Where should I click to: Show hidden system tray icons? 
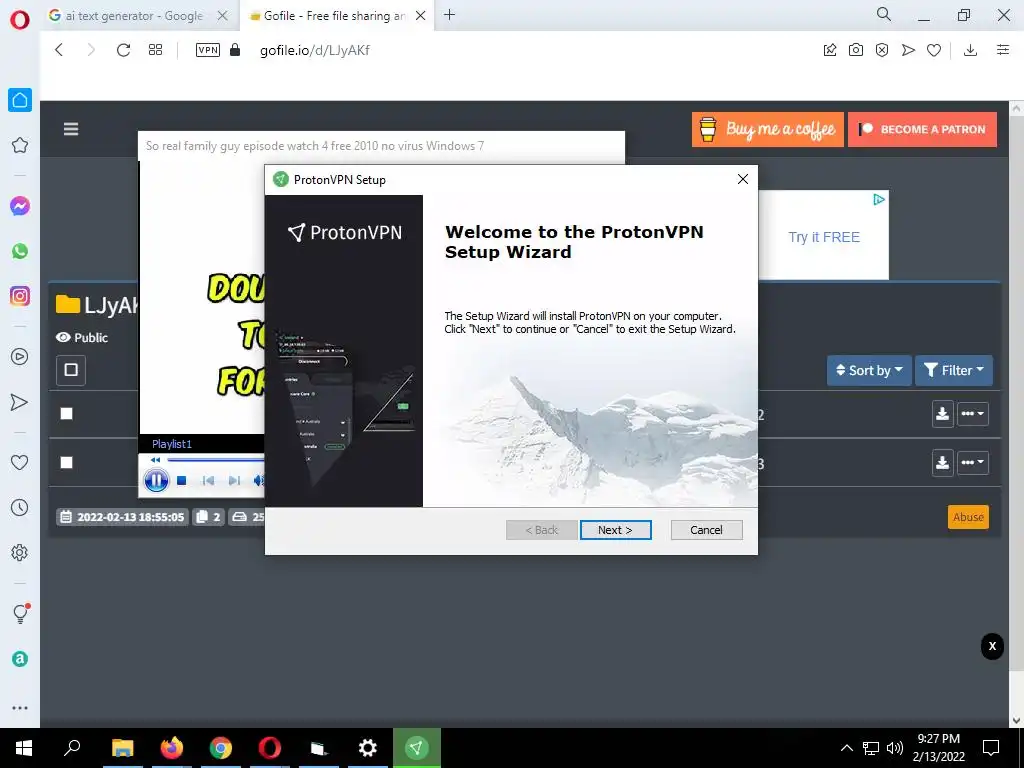(846, 748)
